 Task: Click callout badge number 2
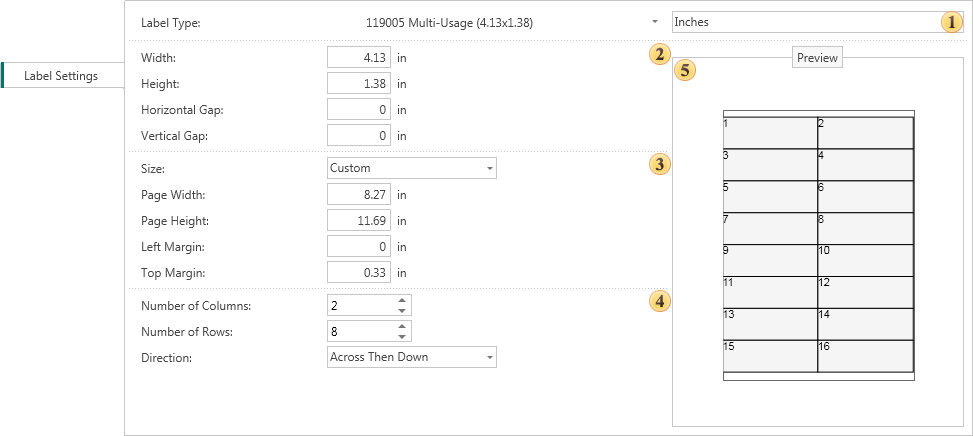tap(659, 54)
